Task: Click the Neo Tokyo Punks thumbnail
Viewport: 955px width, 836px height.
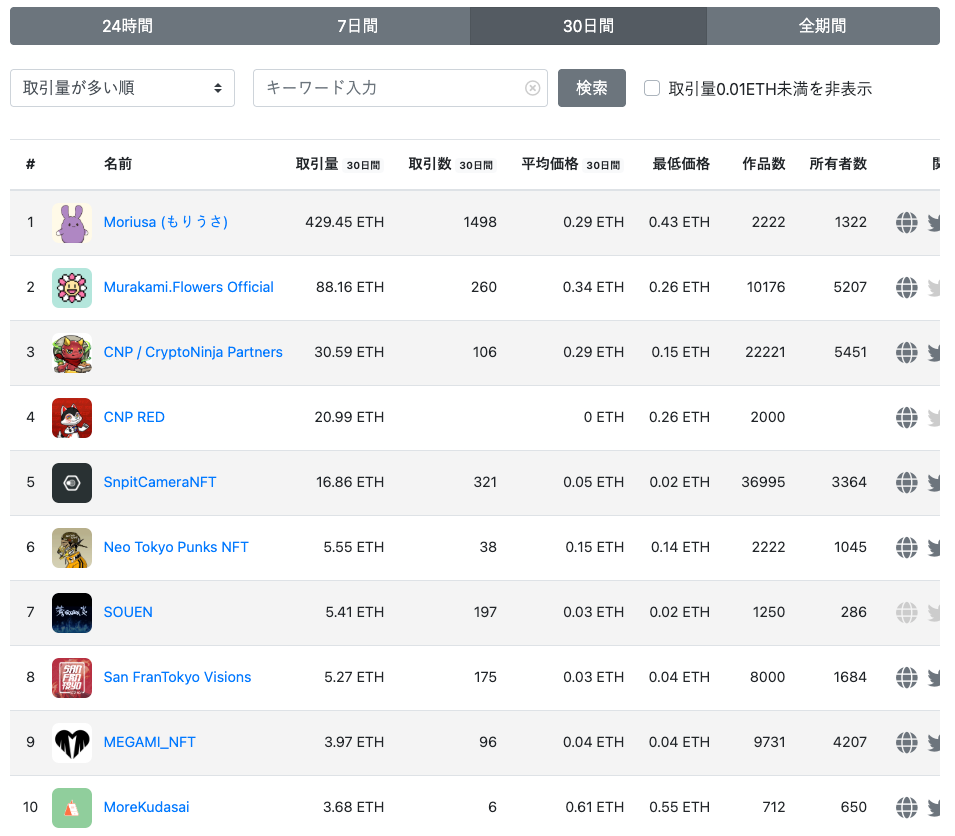Action: click(x=72, y=548)
